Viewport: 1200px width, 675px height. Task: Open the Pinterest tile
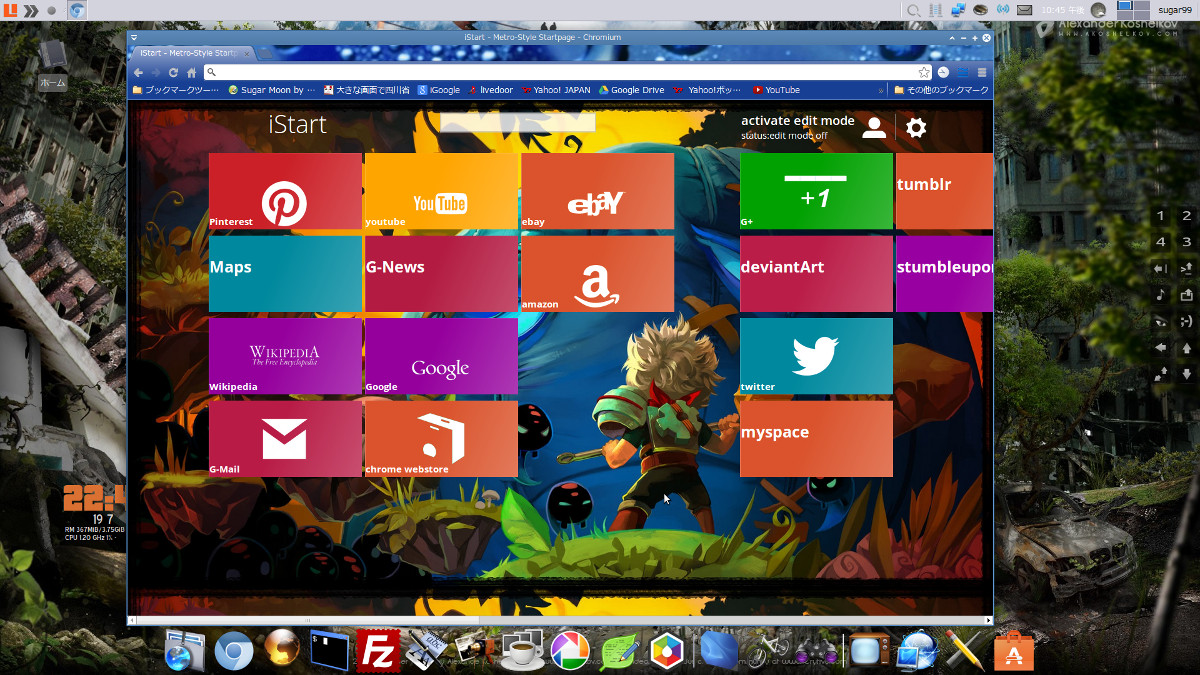click(x=285, y=191)
